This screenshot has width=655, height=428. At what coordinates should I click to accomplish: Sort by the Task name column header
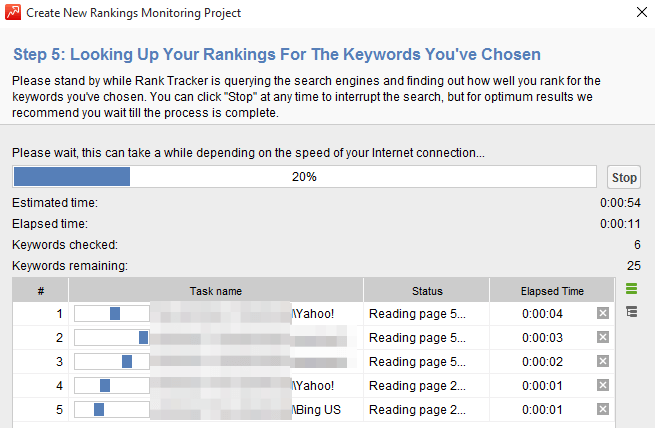[x=216, y=291]
